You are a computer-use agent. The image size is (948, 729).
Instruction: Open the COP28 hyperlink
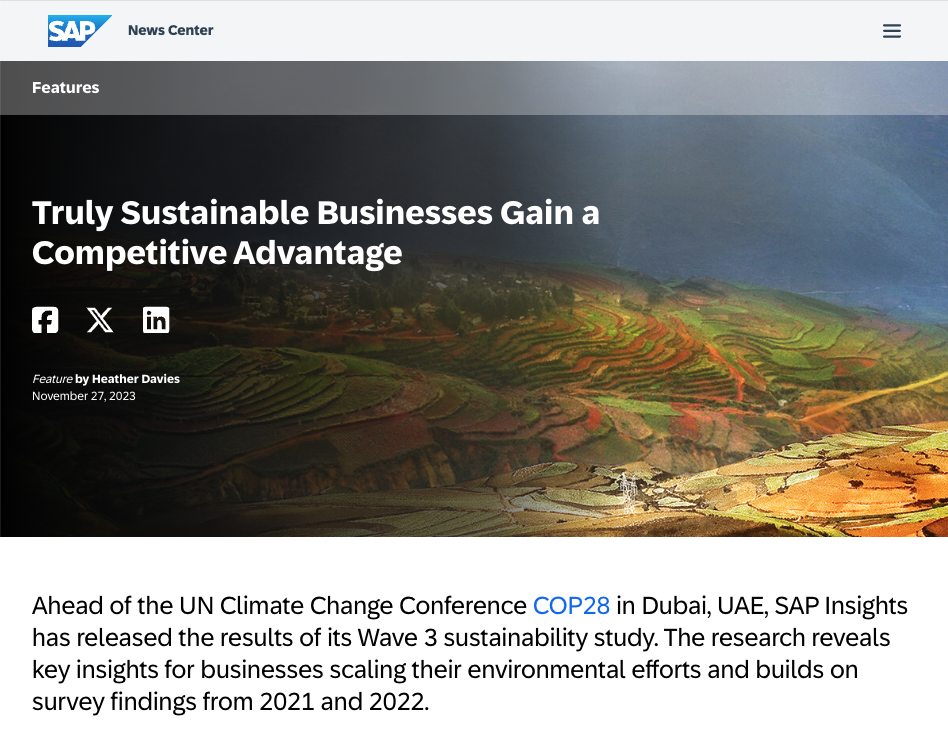[x=571, y=605]
